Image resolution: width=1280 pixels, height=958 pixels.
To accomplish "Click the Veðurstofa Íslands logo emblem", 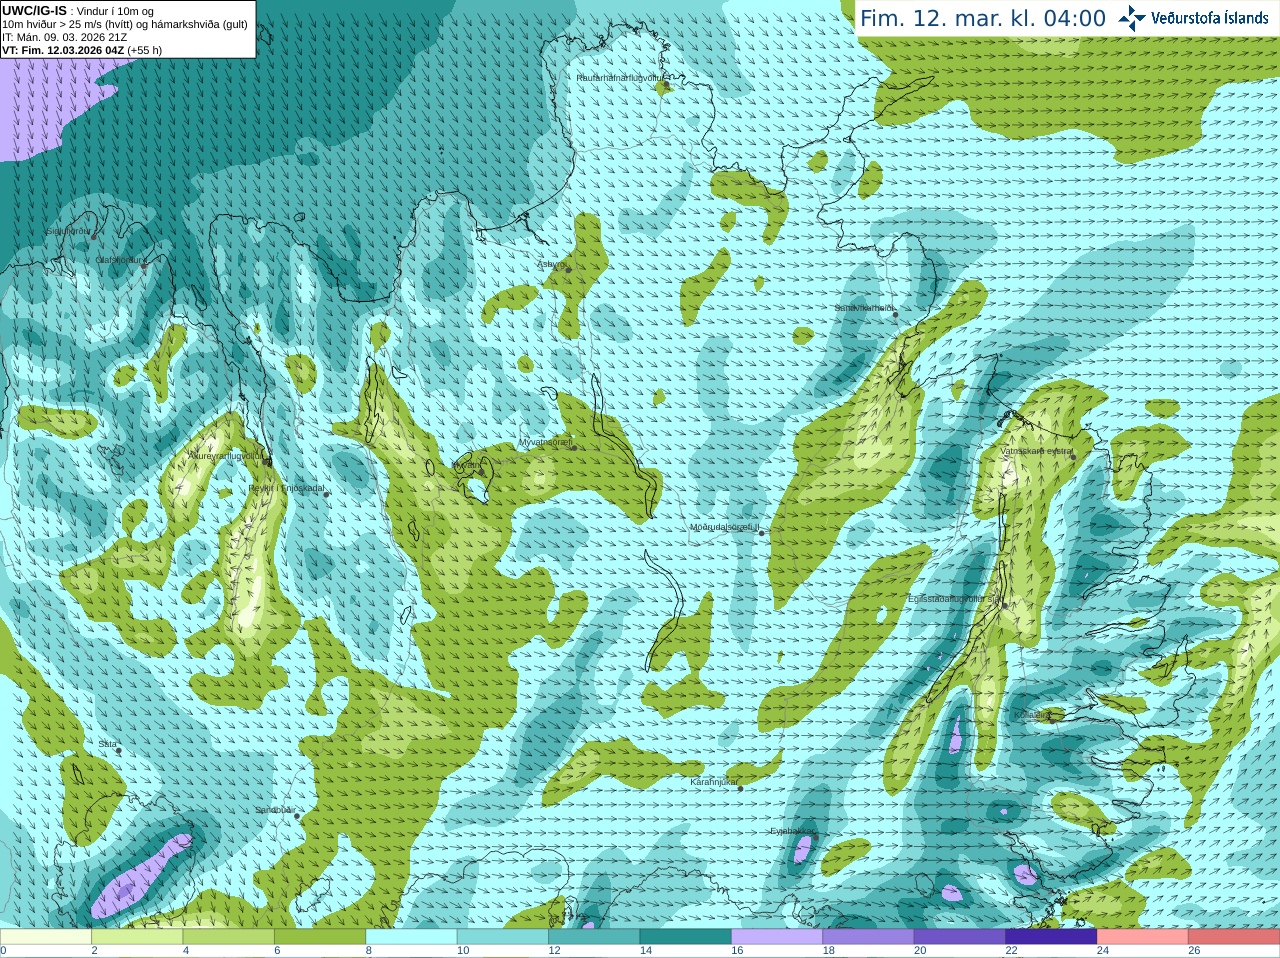I will point(1132,18).
